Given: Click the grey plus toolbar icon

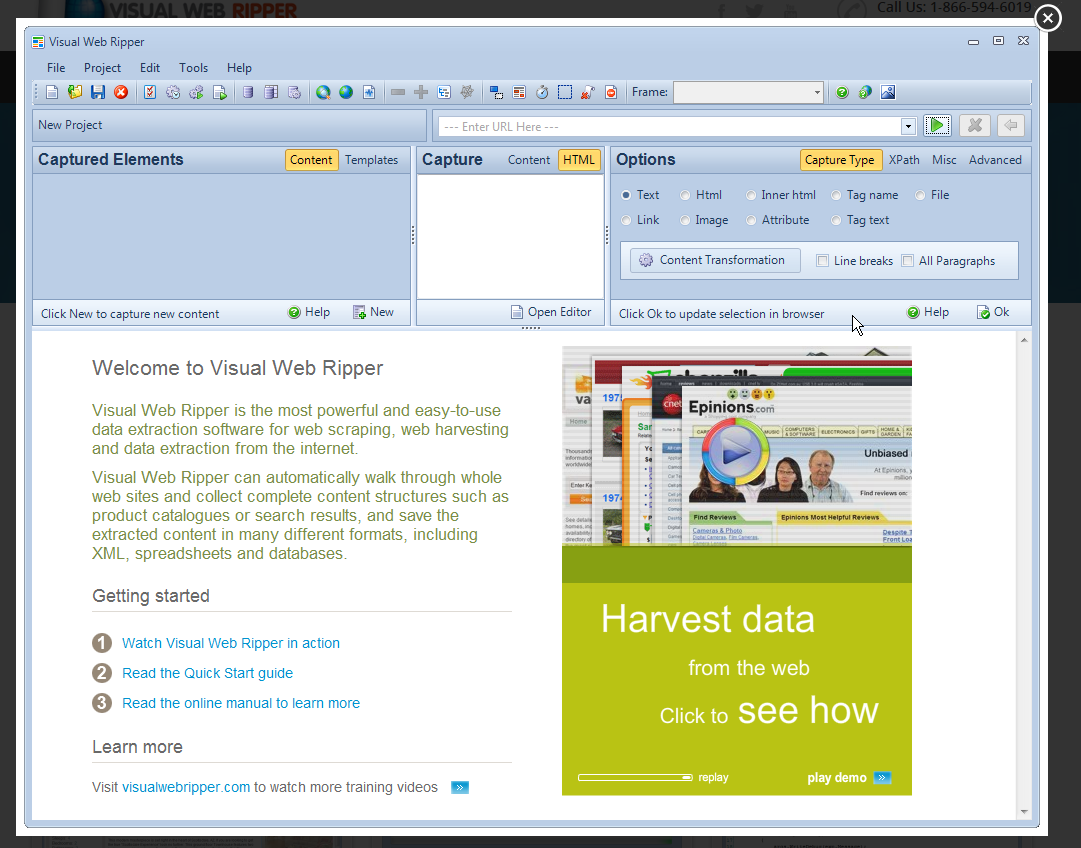Looking at the screenshot, I should (x=421, y=92).
